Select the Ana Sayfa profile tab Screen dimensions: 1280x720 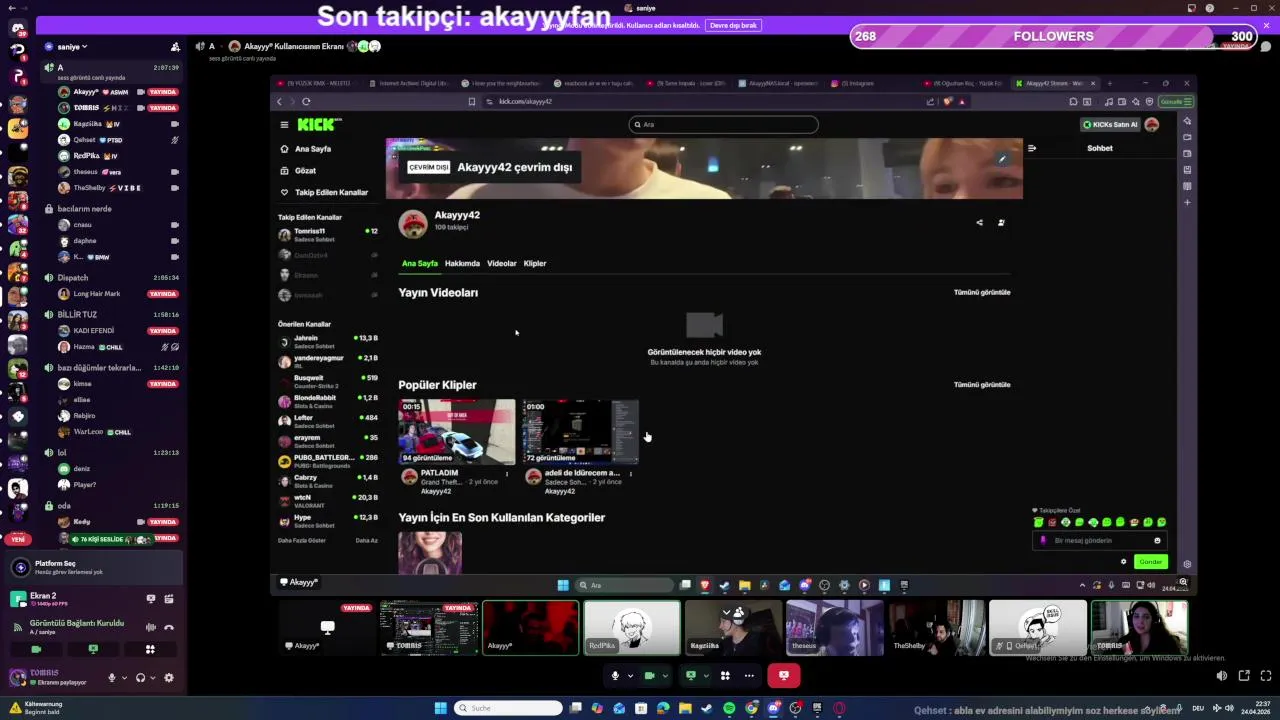coord(420,264)
